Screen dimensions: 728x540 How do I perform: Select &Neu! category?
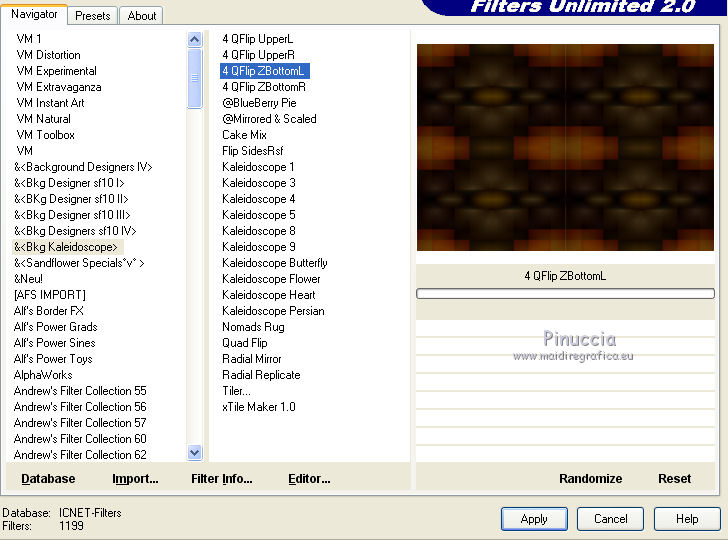point(28,279)
